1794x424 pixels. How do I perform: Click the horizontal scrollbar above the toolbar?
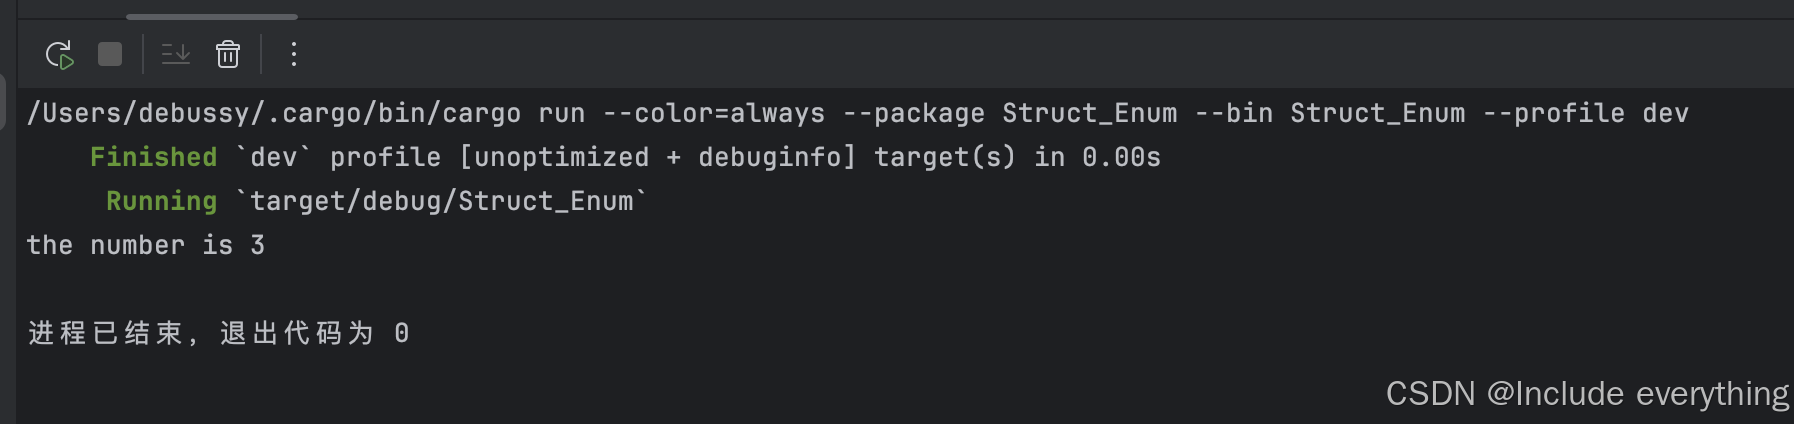212,17
